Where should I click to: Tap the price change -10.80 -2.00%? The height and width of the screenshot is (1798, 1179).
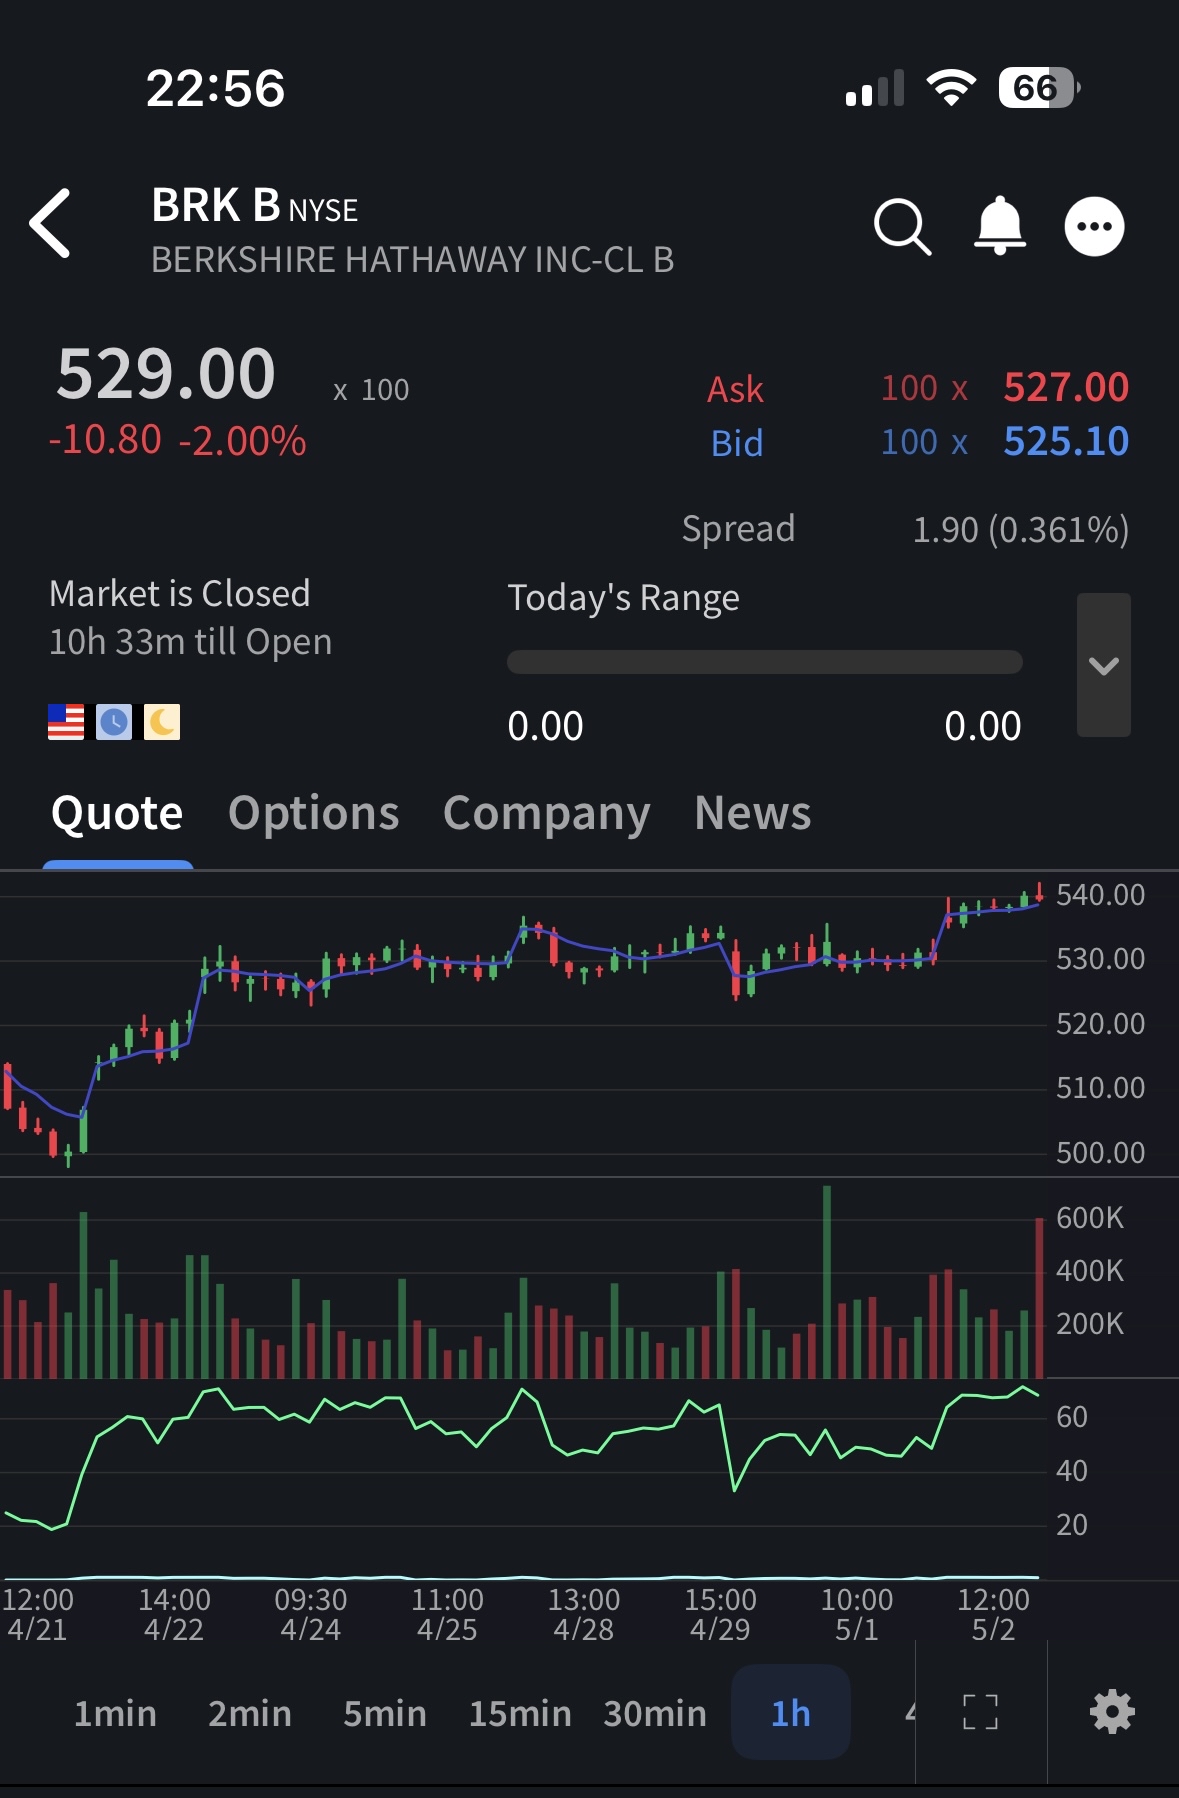tap(178, 440)
